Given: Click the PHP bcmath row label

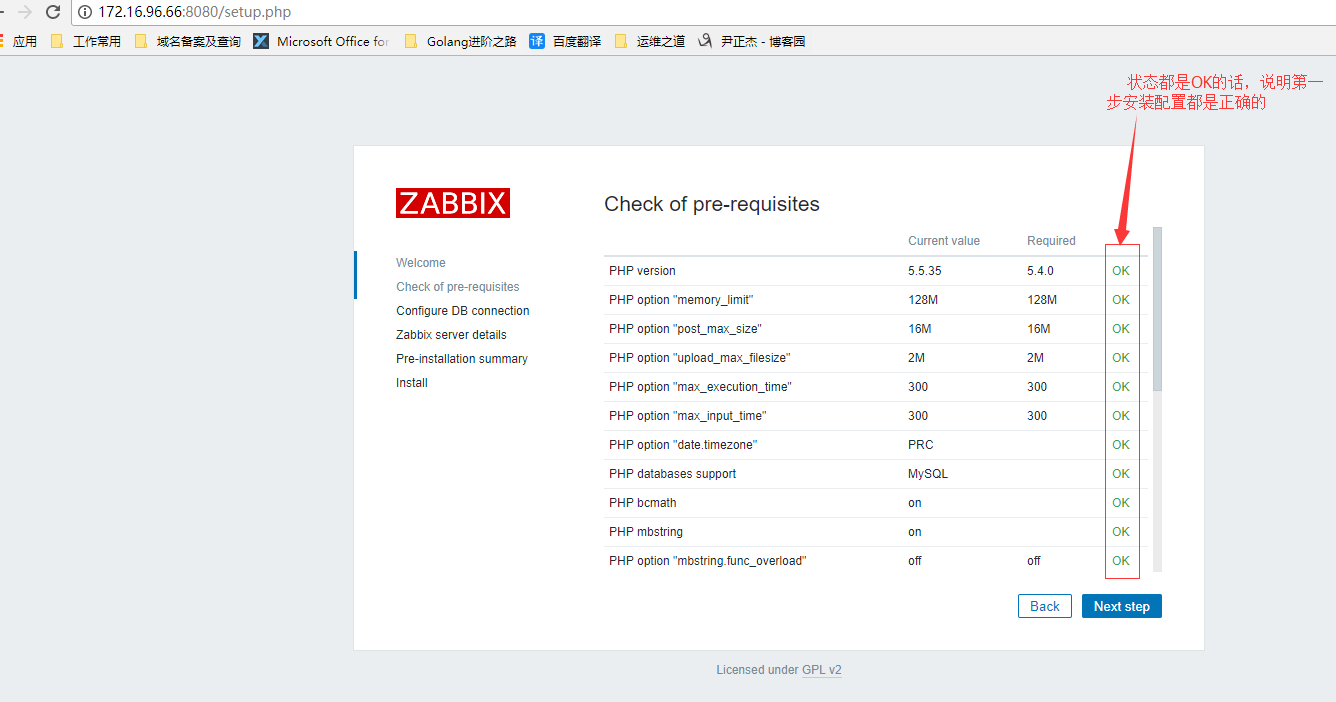Looking at the screenshot, I should point(643,503).
